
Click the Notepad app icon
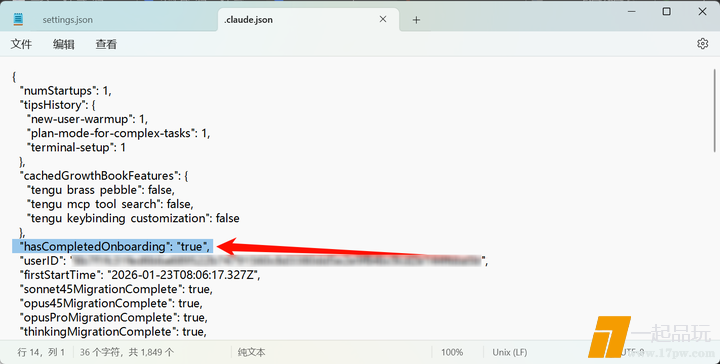tap(18, 19)
